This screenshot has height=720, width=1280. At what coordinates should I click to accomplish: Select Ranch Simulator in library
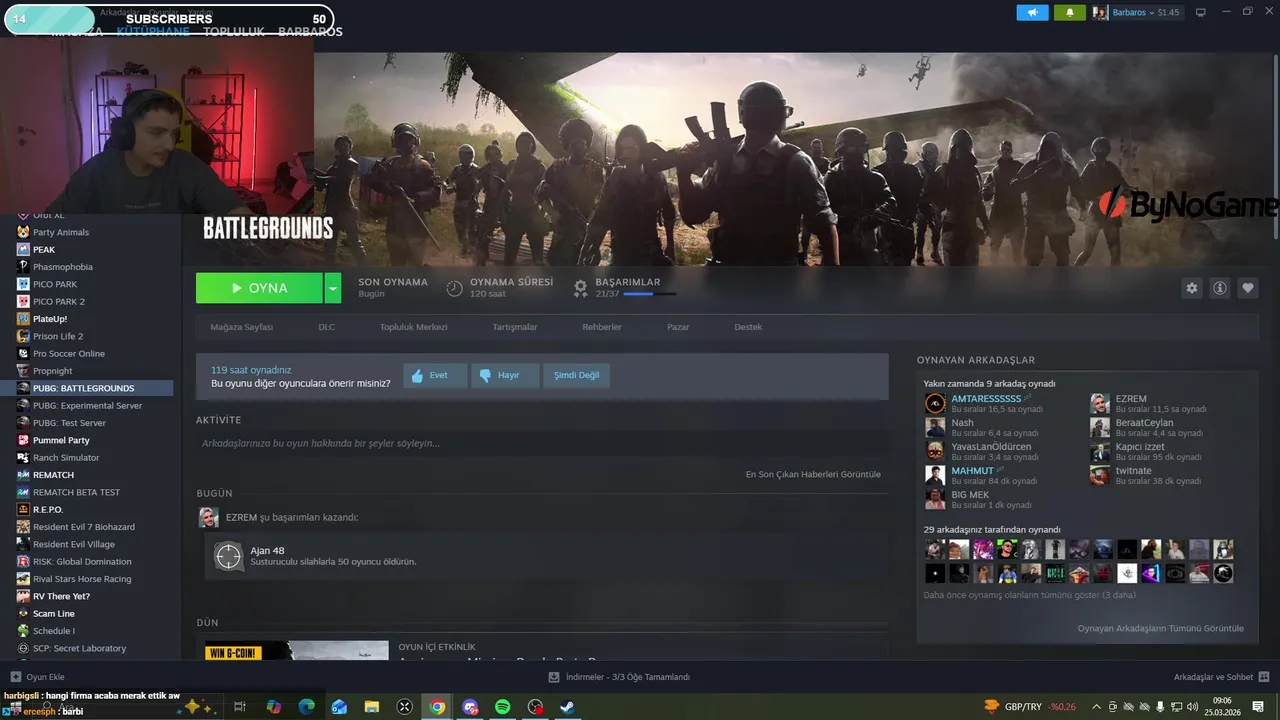[66, 457]
